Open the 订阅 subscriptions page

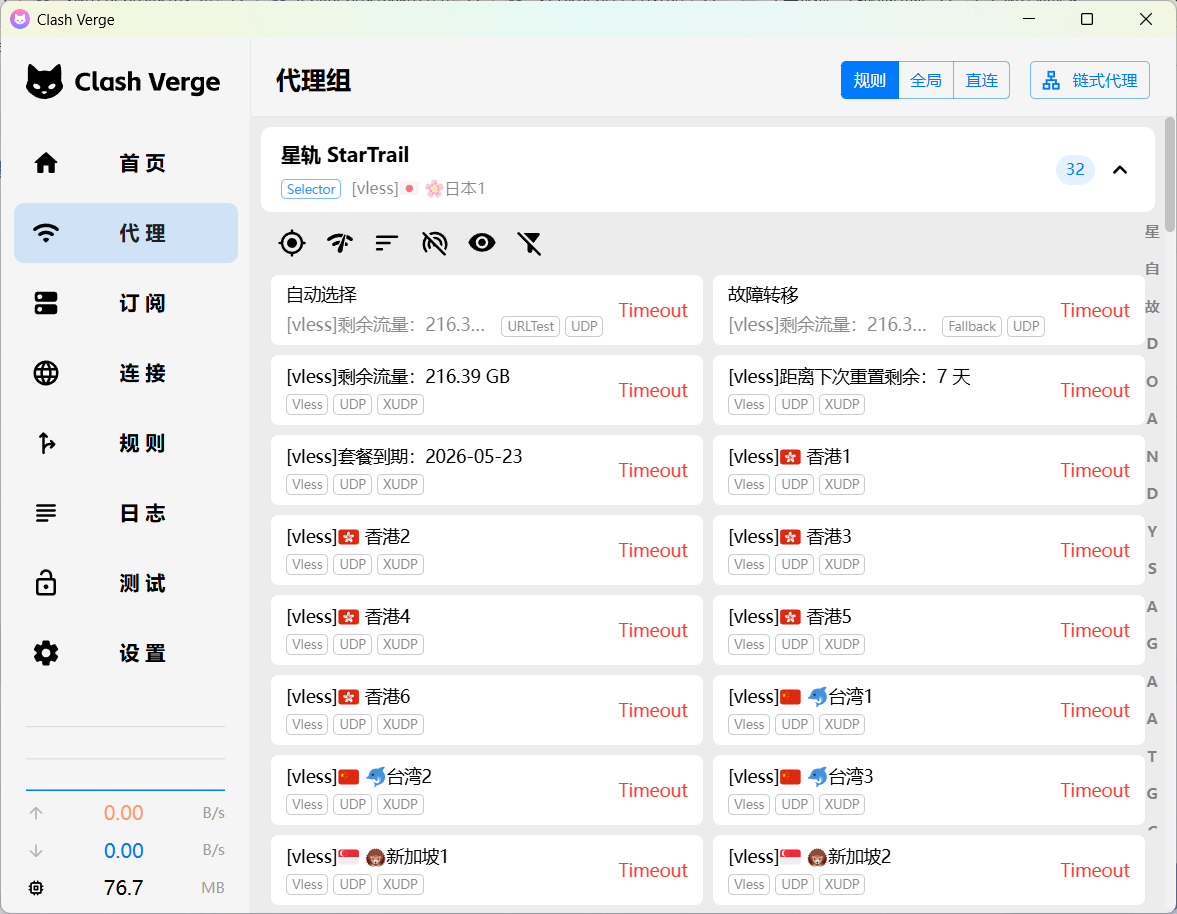(126, 303)
